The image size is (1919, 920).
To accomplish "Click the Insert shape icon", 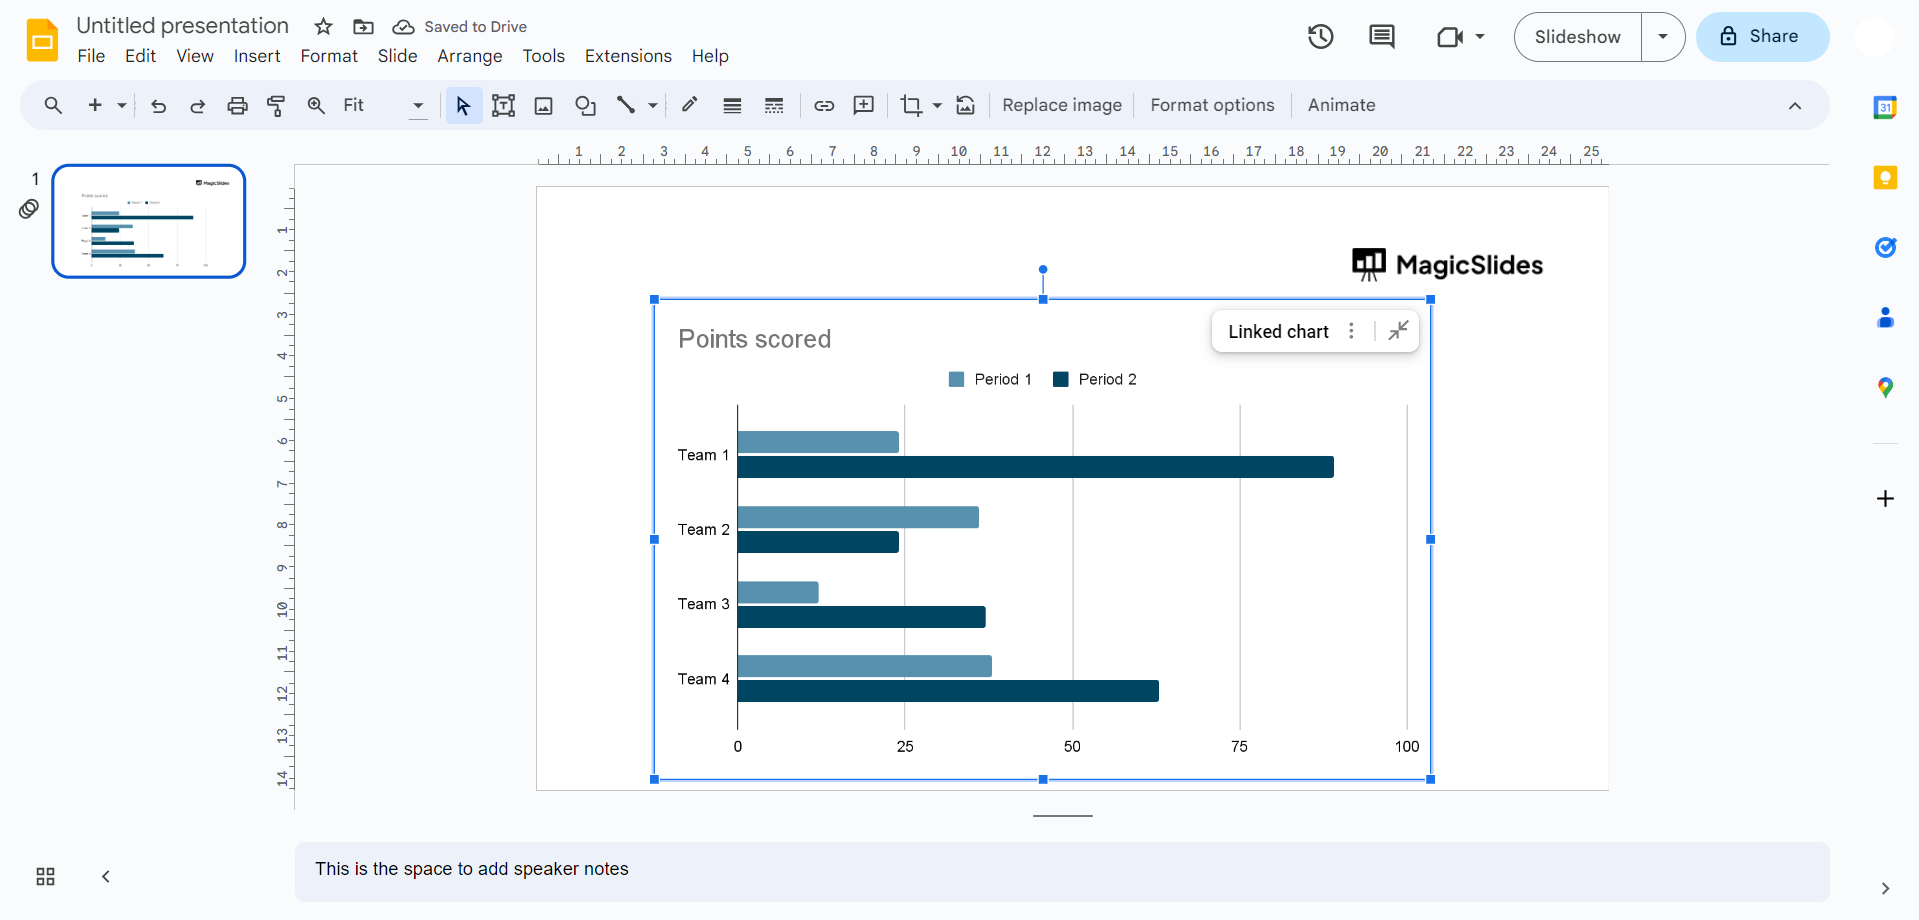I will [x=585, y=106].
